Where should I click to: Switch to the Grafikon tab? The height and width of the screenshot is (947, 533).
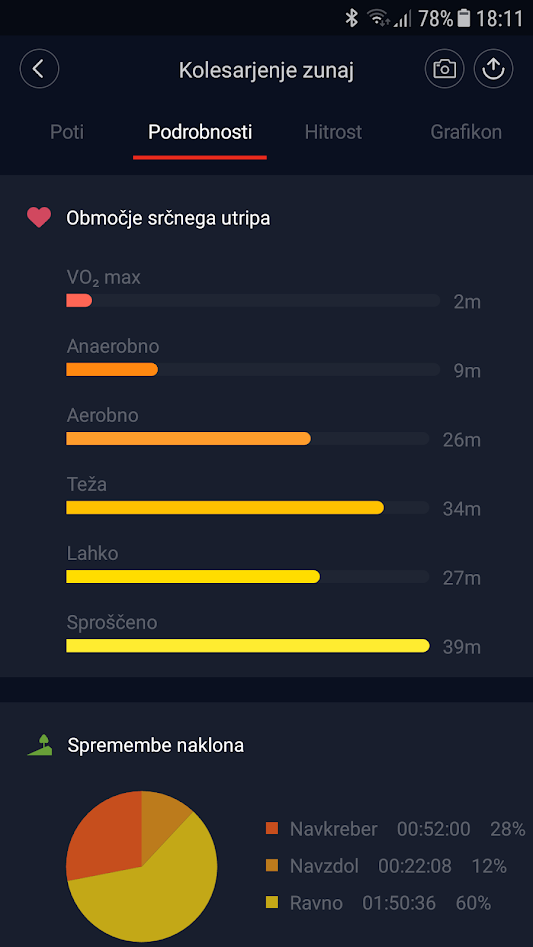466,132
